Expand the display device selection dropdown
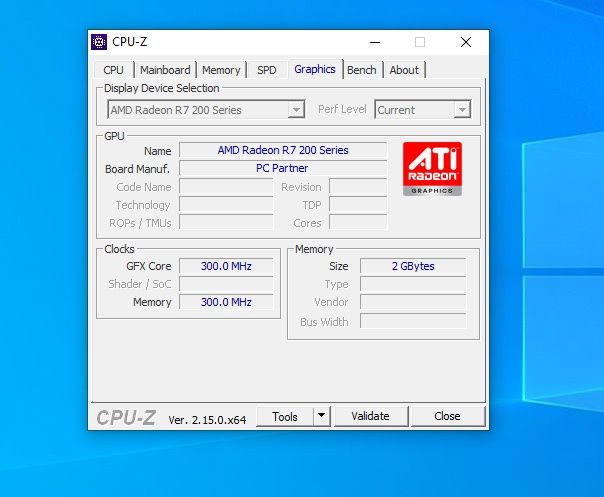604x497 pixels. (x=296, y=110)
